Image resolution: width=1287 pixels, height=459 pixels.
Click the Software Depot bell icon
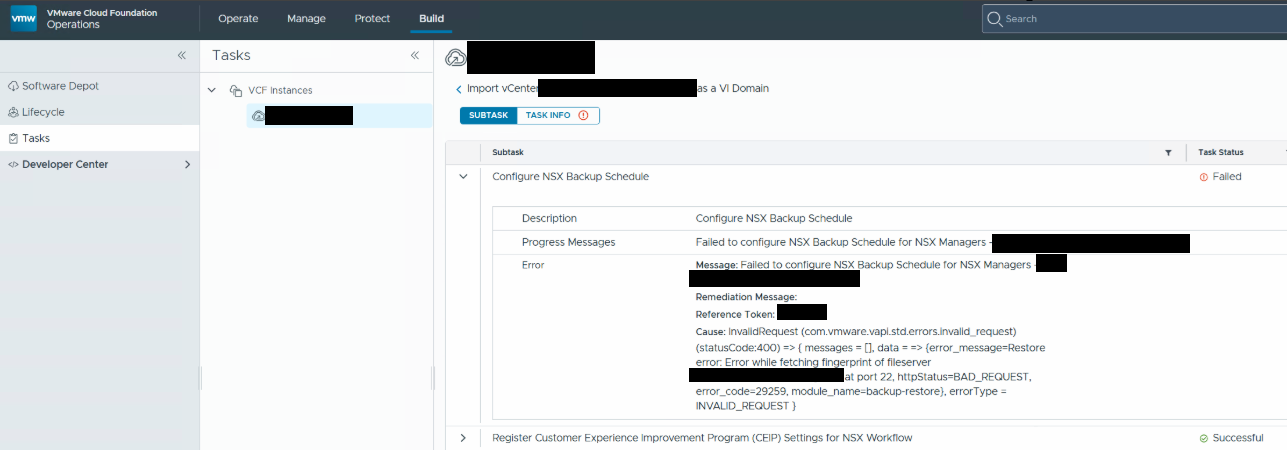point(13,86)
